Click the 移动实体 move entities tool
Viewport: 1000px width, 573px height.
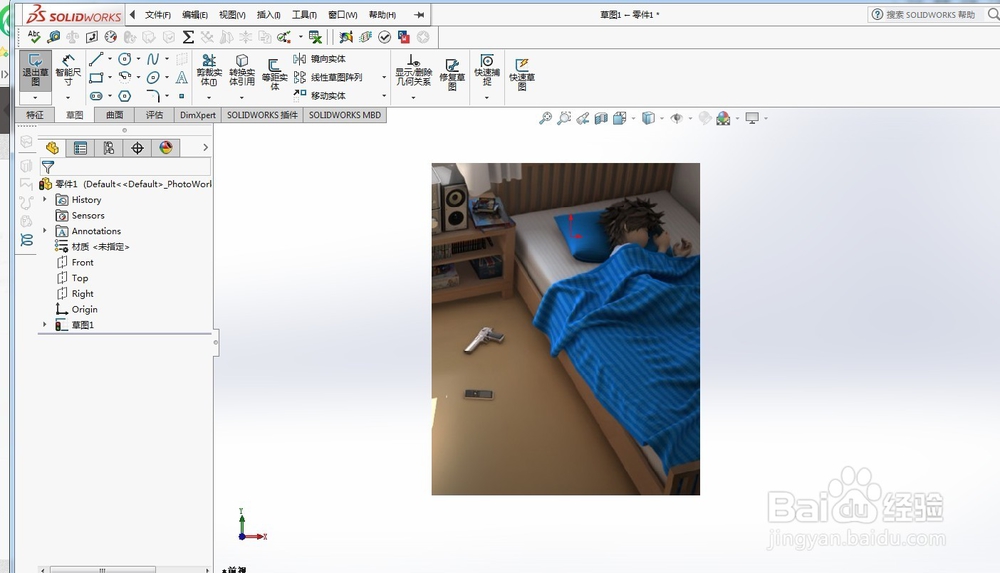(320, 96)
